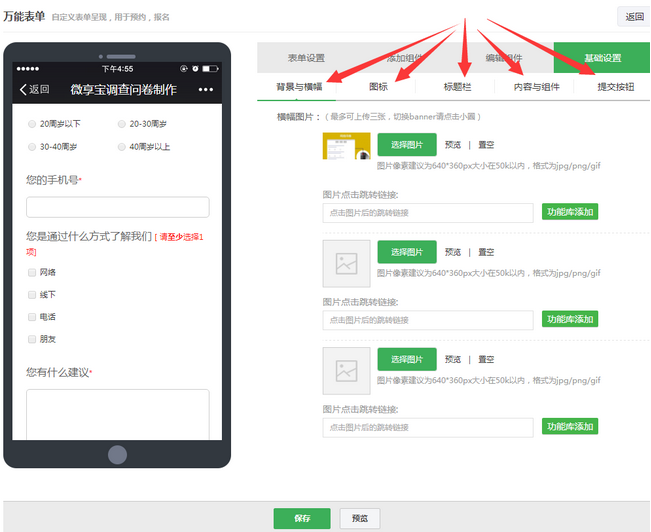The height and width of the screenshot is (532, 651).
Task: Toggle the 电话 checkbox
Action: 32,317
